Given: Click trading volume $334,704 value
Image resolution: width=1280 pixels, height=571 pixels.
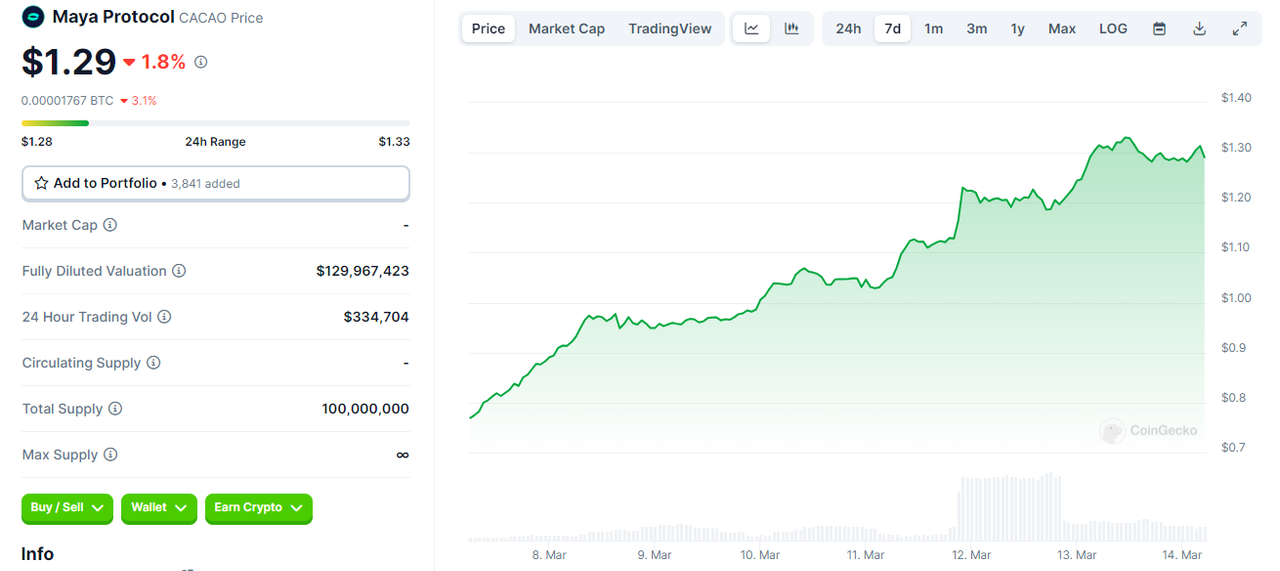Looking at the screenshot, I should click(376, 317).
